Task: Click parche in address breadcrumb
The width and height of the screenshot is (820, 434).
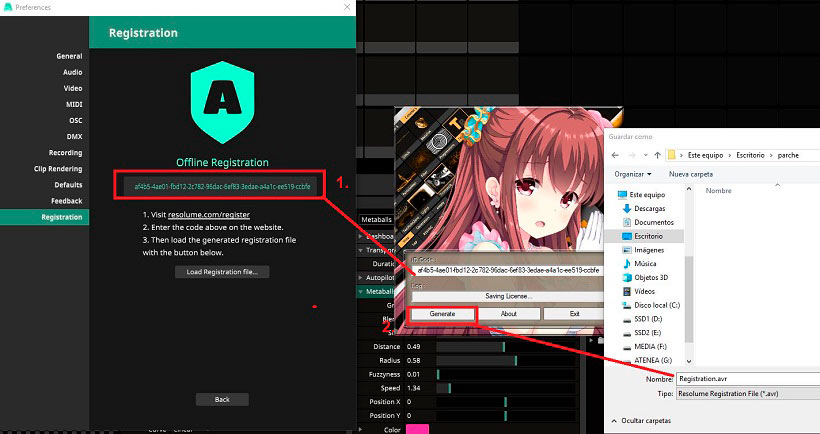Action: coord(788,155)
